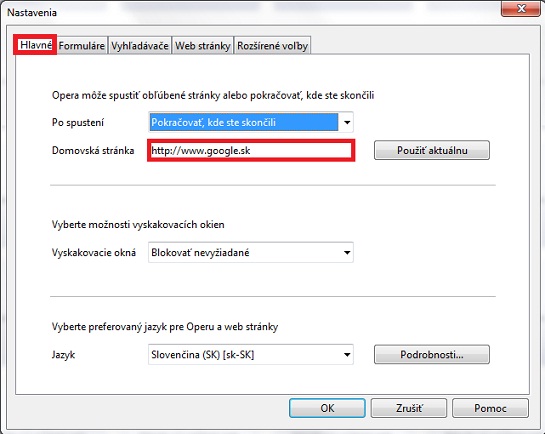Cancel changes with the Zrušiť button

[x=409, y=408]
